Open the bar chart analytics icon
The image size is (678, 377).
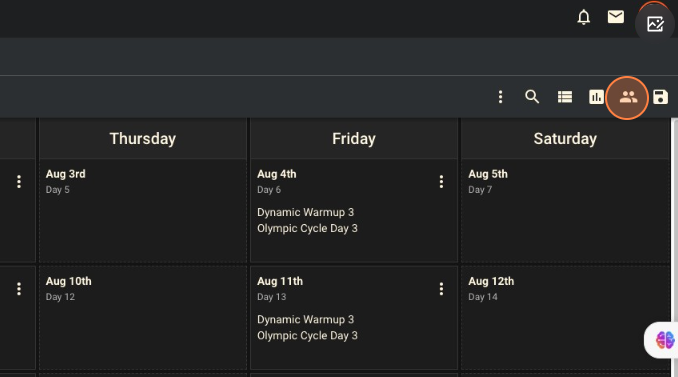pos(596,97)
